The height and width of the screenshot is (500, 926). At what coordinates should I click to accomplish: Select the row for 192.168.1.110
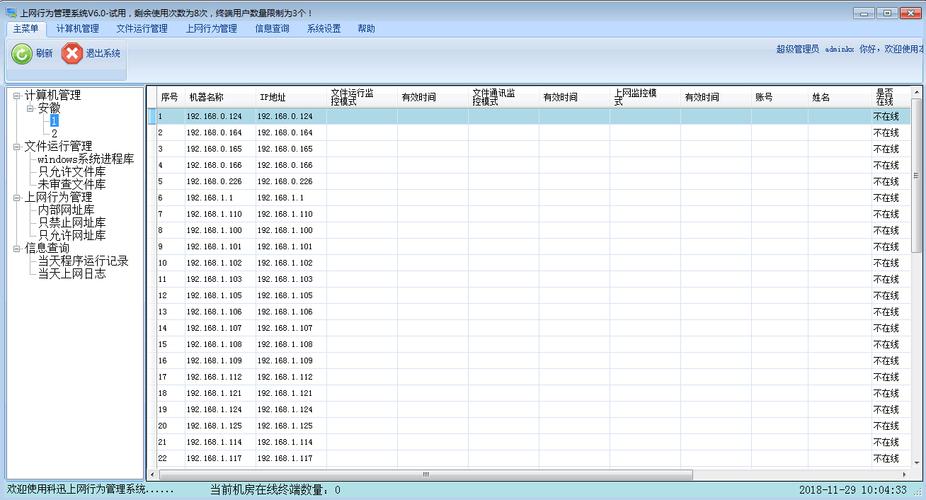tap(214, 214)
